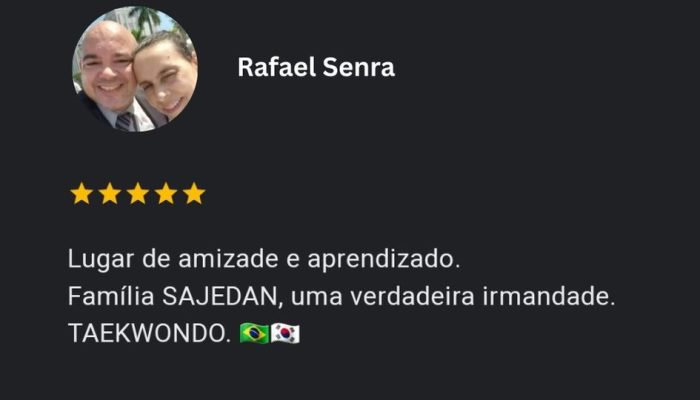Select the third middle rating star
Image resolution: width=700 pixels, height=400 pixels.
pos(138,194)
